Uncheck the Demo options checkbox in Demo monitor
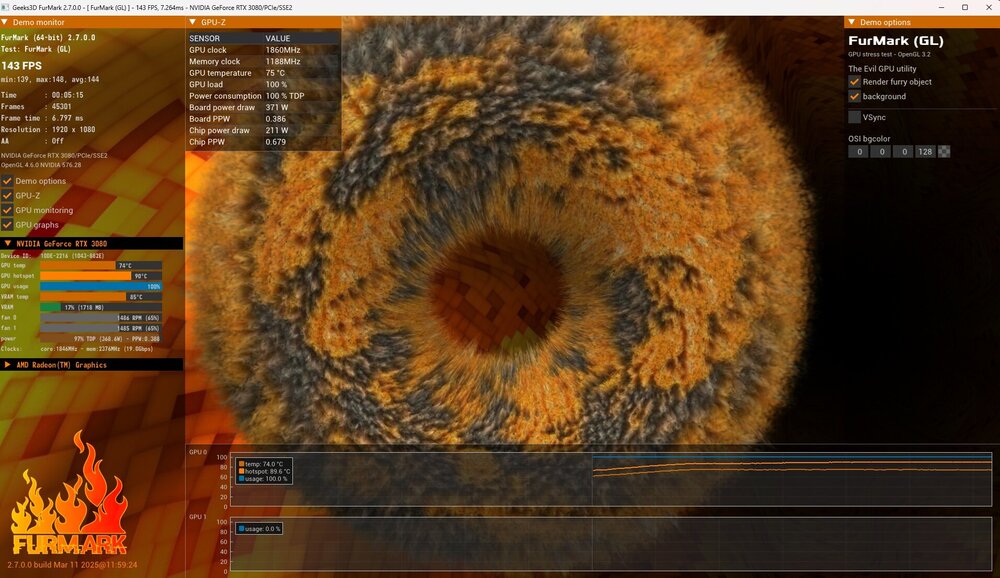1000x578 pixels. [7, 181]
